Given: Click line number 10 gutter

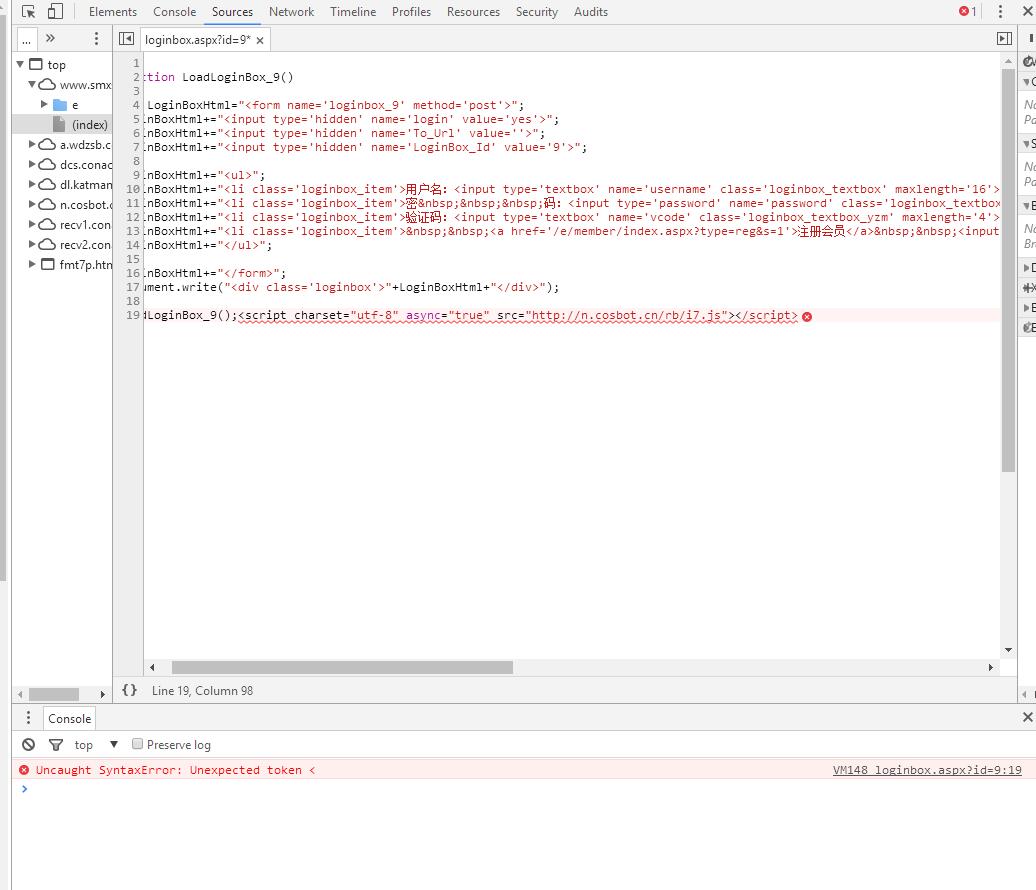Looking at the screenshot, I should pos(133,189).
